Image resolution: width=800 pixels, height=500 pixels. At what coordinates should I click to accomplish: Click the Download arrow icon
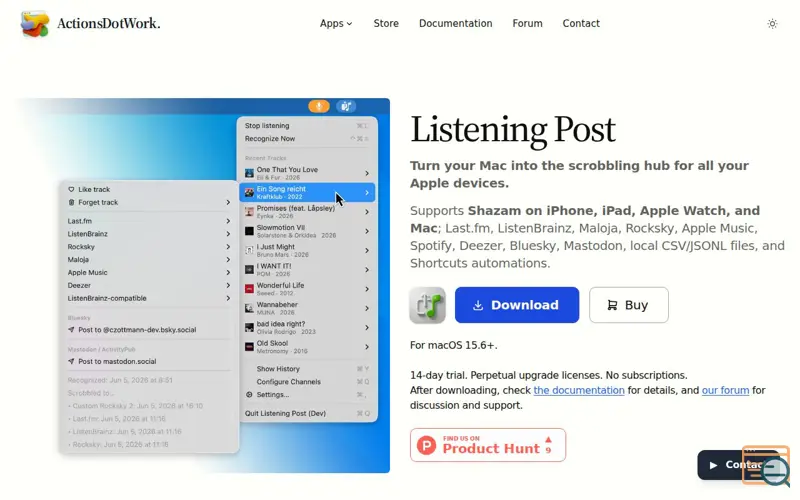478,305
